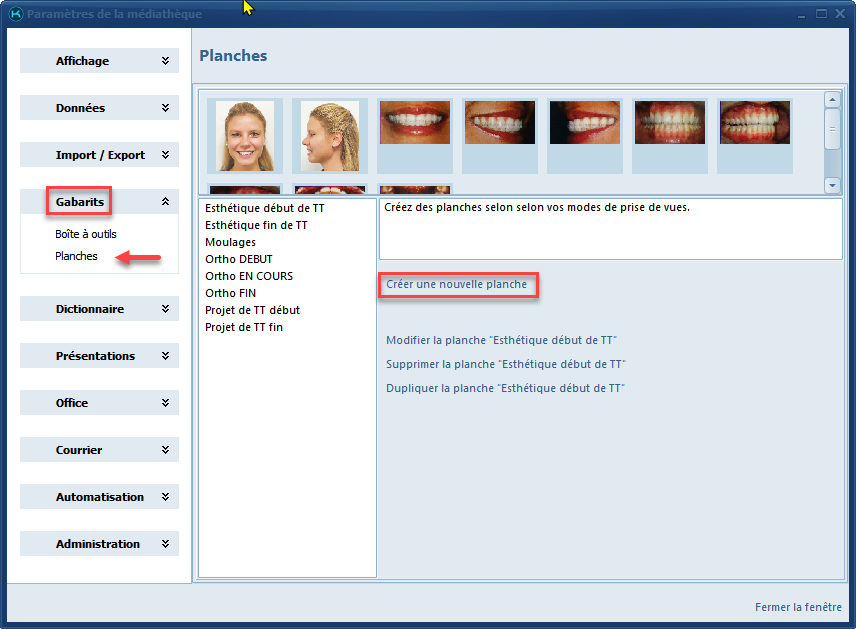Viewport: 856px width, 629px height.
Task: Expand the Données section chevron
Action: pos(165,108)
